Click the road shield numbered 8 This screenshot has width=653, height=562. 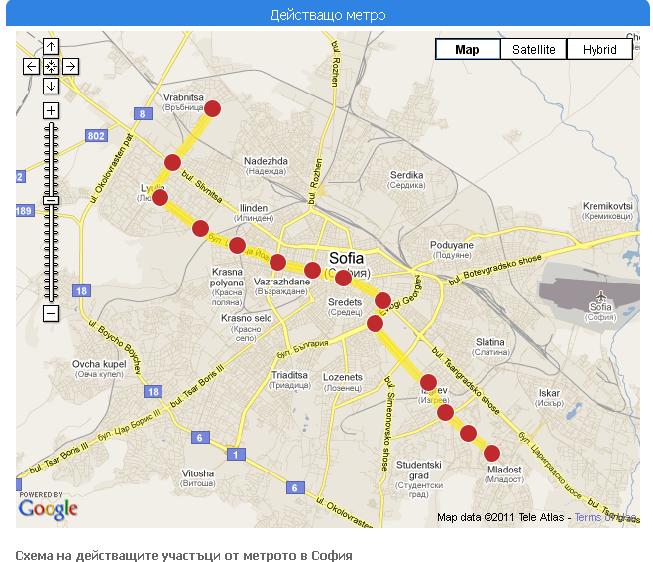(143, 114)
